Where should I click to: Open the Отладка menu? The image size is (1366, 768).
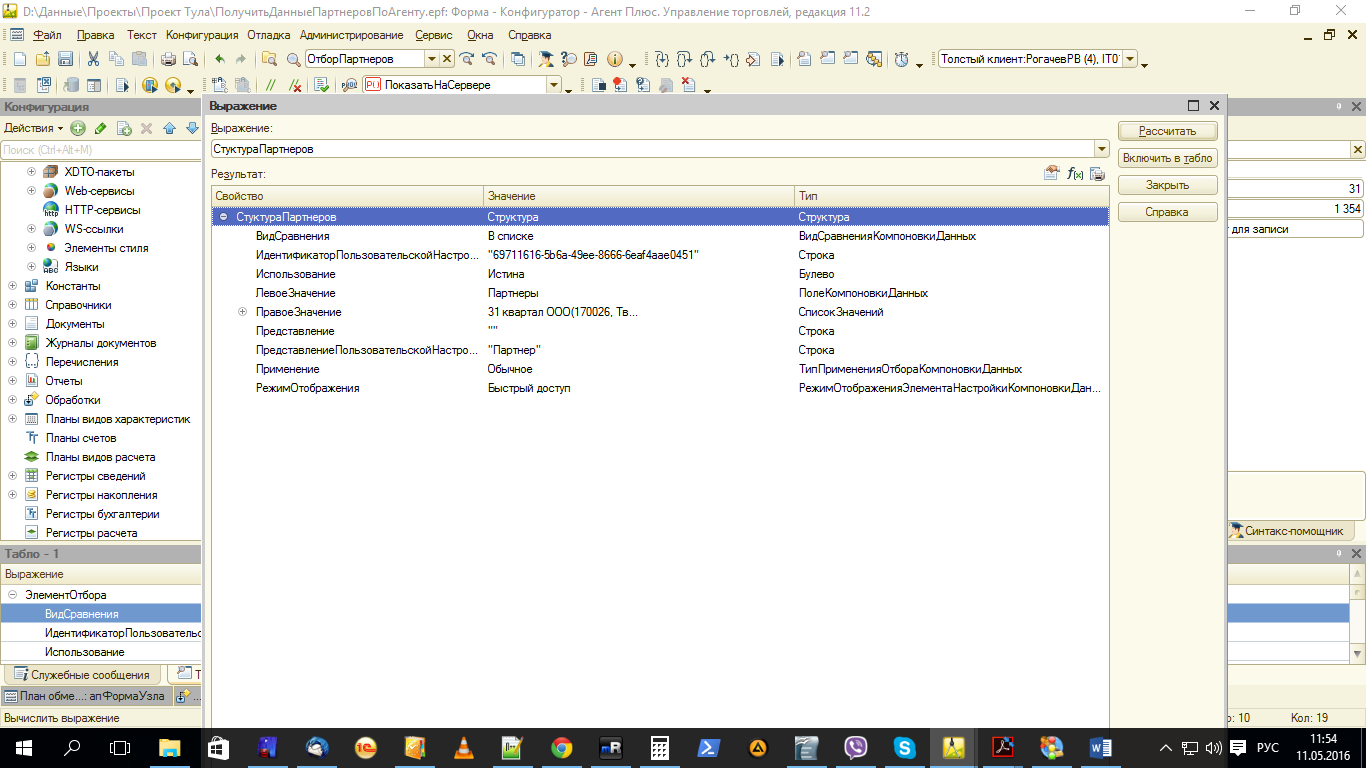pos(268,35)
